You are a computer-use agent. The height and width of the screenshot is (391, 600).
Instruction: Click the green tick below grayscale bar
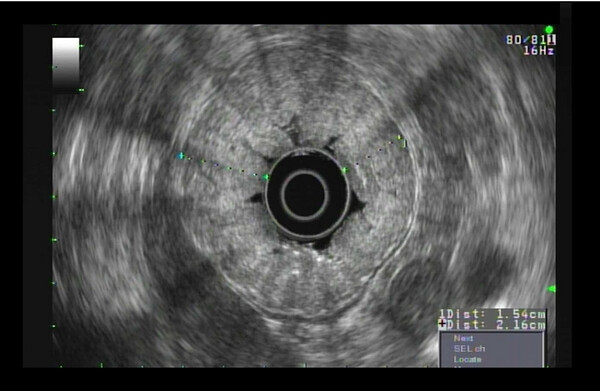(x=82, y=90)
